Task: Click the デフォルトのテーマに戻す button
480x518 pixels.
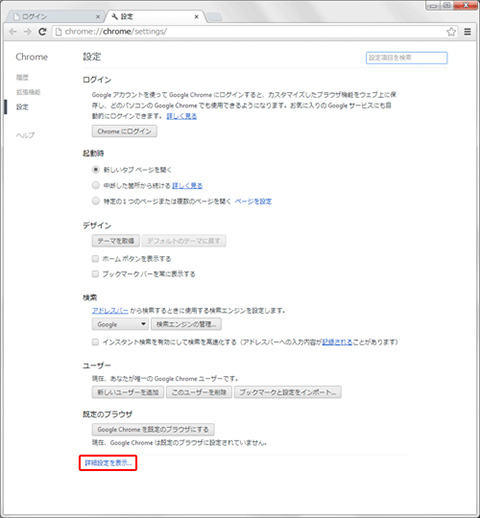Action: pyautogui.click(x=184, y=241)
